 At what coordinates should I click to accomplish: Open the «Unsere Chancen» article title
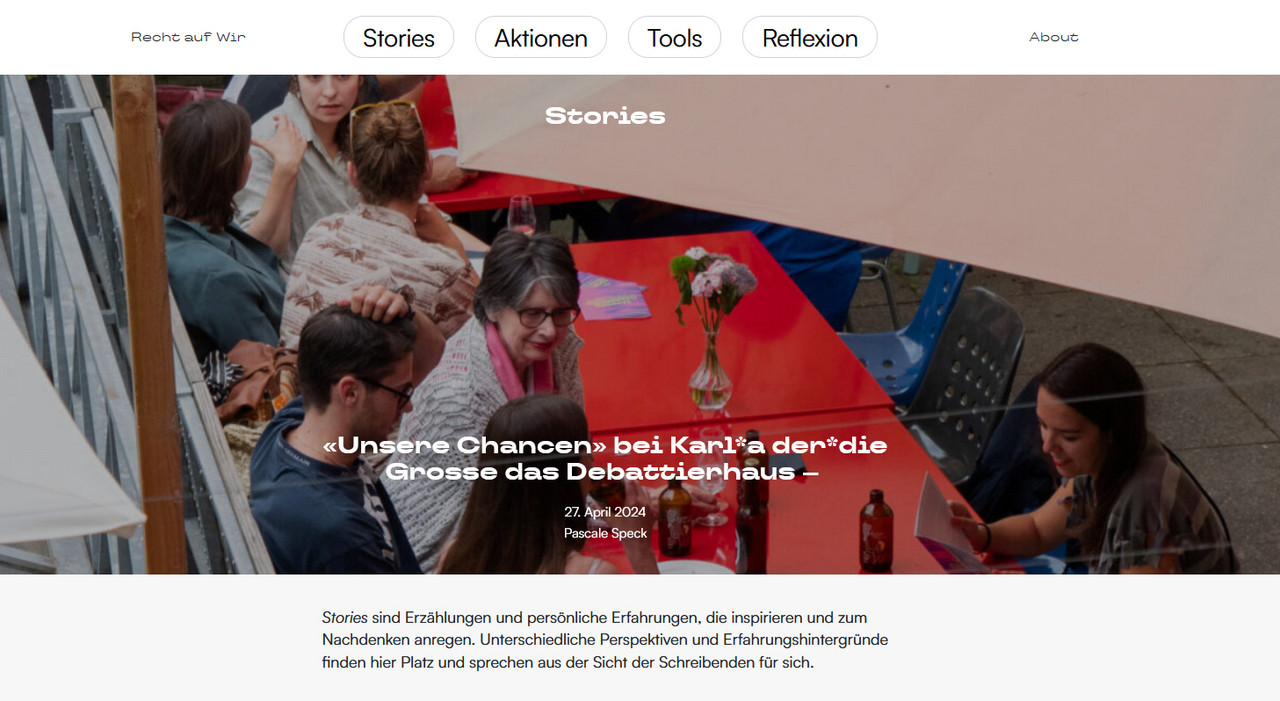605,458
